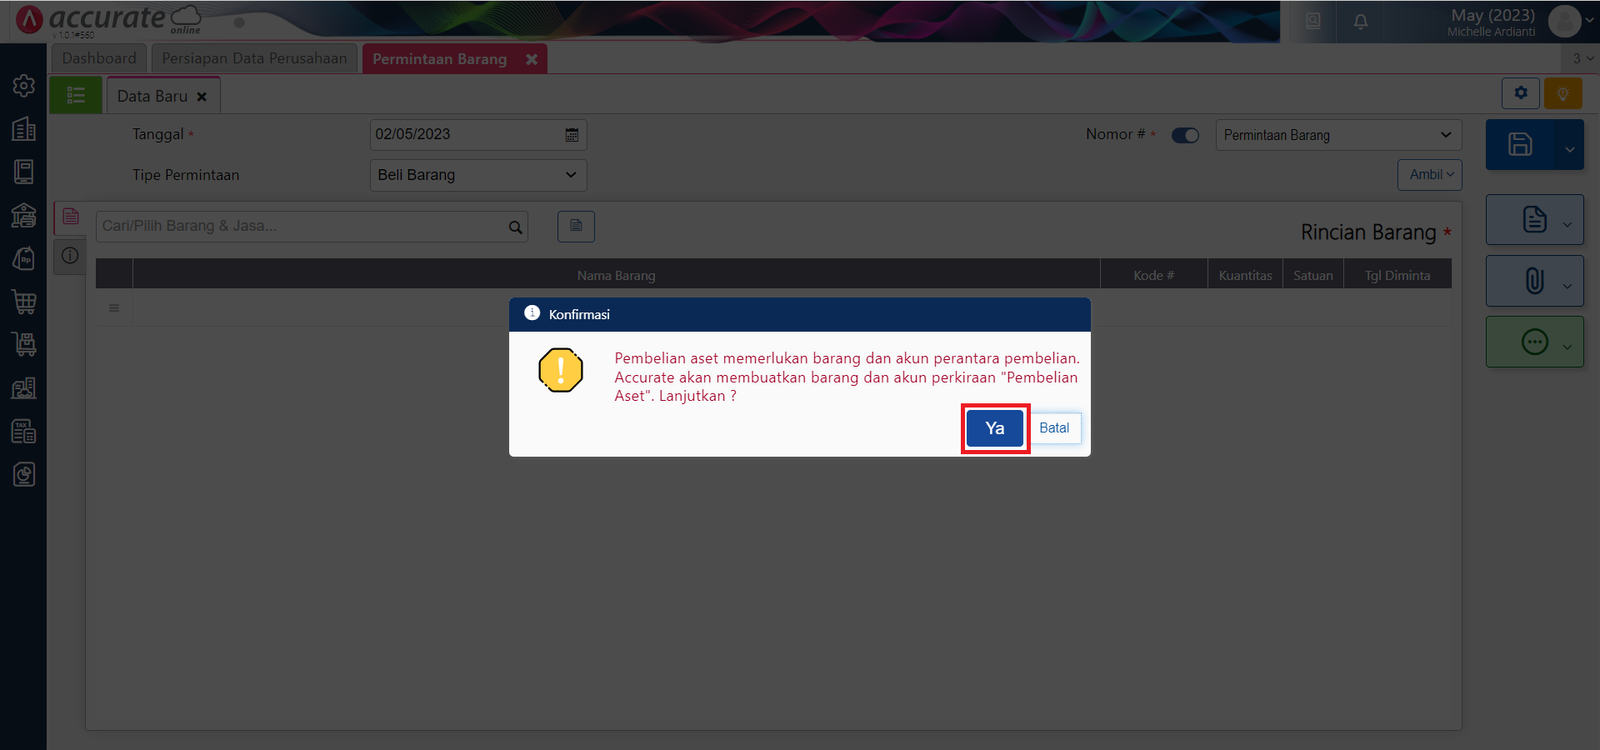Click the green more options icon
This screenshot has height=750, width=1600.
(x=1534, y=342)
